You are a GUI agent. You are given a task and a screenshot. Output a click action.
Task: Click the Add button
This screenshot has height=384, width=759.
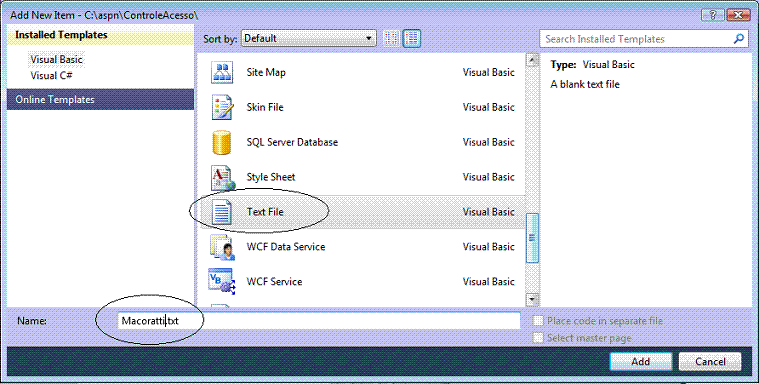[x=640, y=361]
